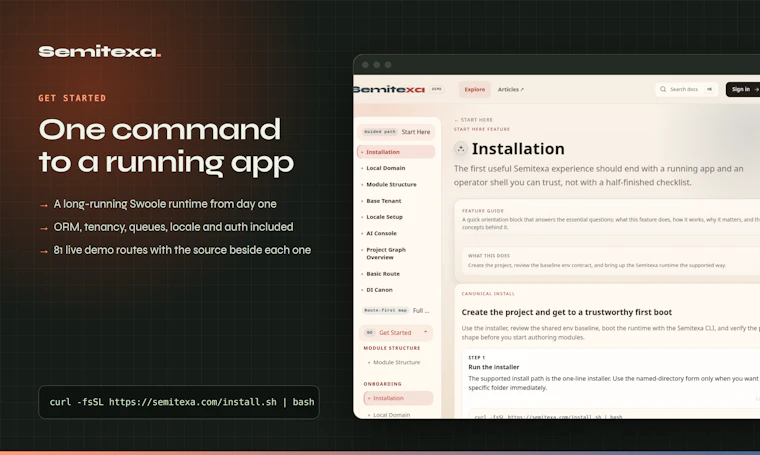
Task: Click the "START HERE FEATURE" label
Action: 482,129
